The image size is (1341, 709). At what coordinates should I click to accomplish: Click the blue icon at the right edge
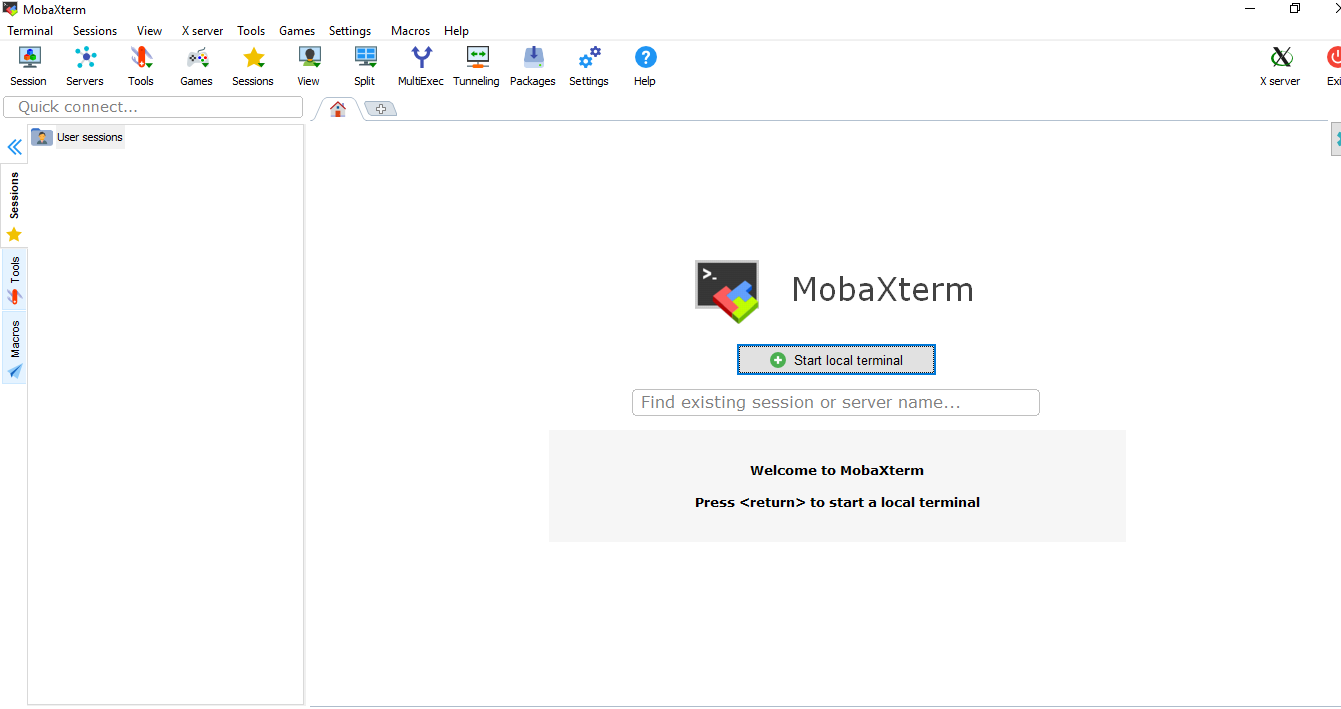pyautogui.click(x=1336, y=139)
